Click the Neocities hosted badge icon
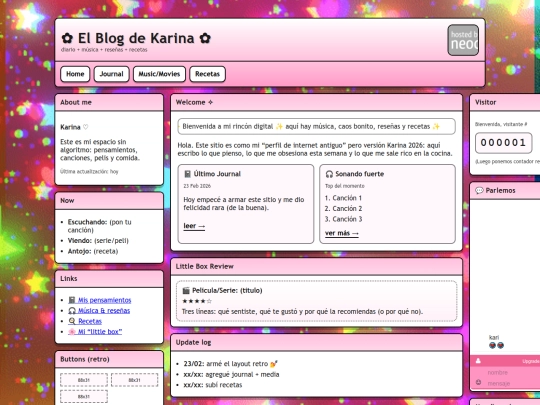Screen dimensions: 540x405 pos(463,40)
